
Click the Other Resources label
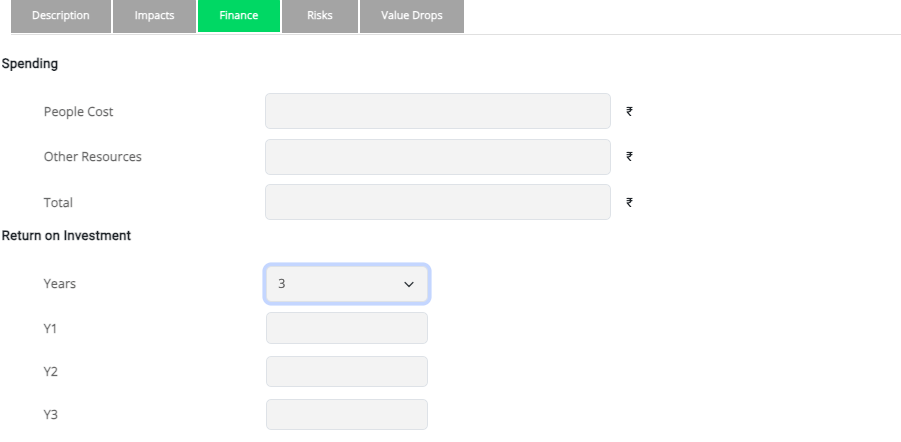pyautogui.click(x=92, y=157)
